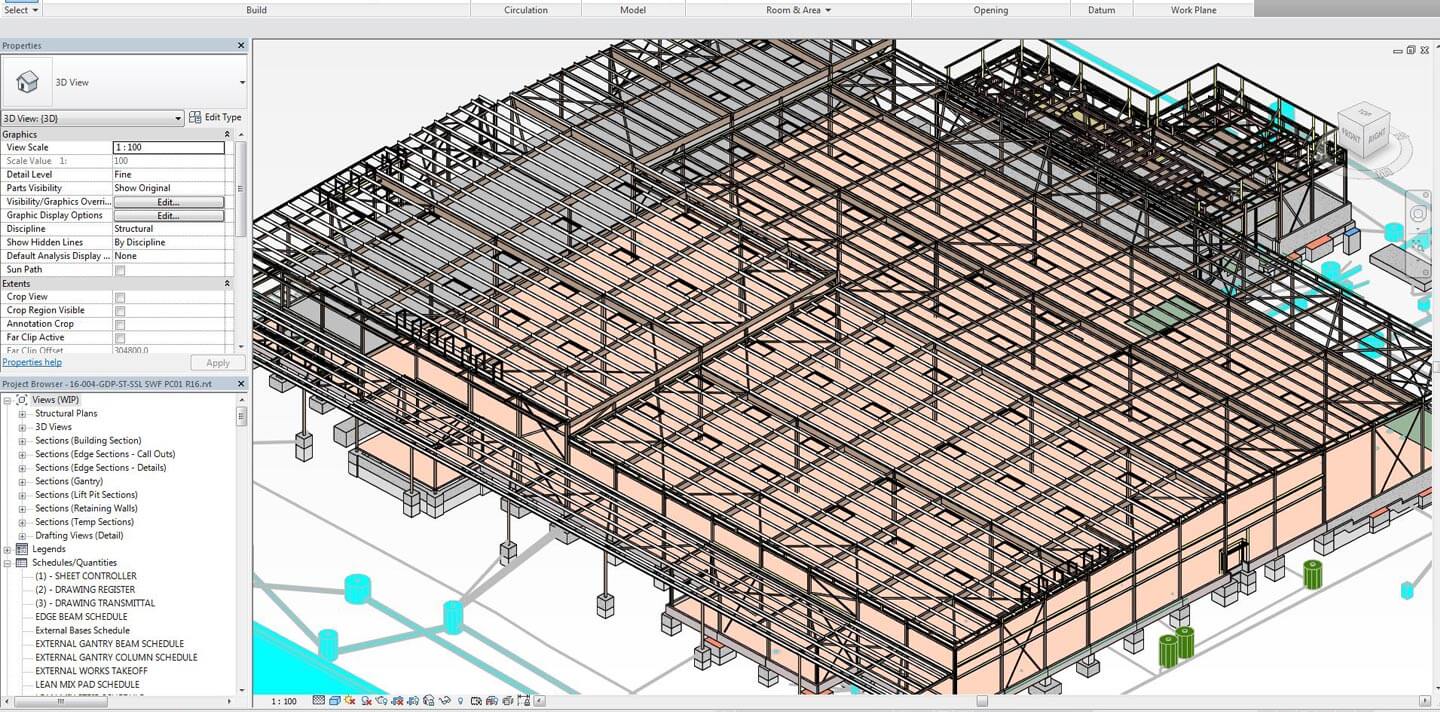Enable the Annotation Crop checkbox
Image resolution: width=1440 pixels, height=712 pixels.
click(120, 324)
